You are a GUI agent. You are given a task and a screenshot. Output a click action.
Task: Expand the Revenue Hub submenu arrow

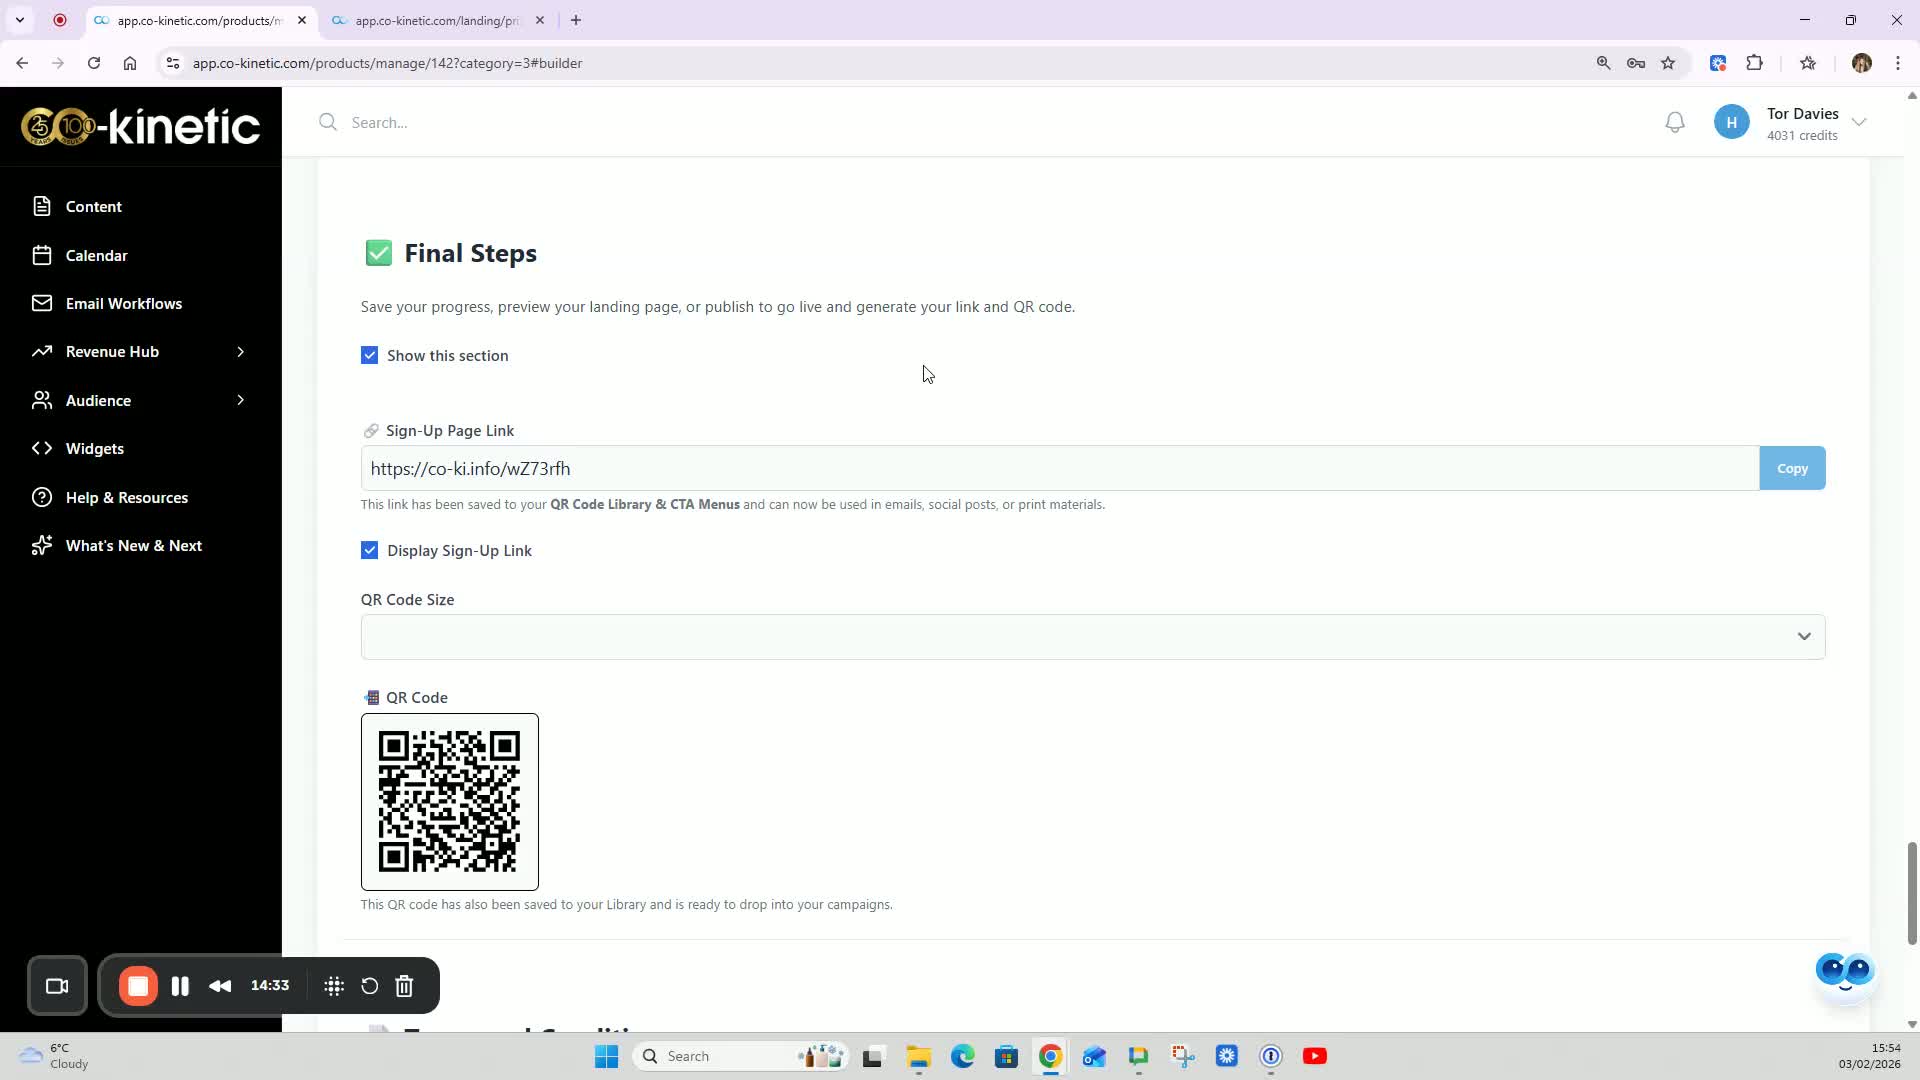pos(240,352)
